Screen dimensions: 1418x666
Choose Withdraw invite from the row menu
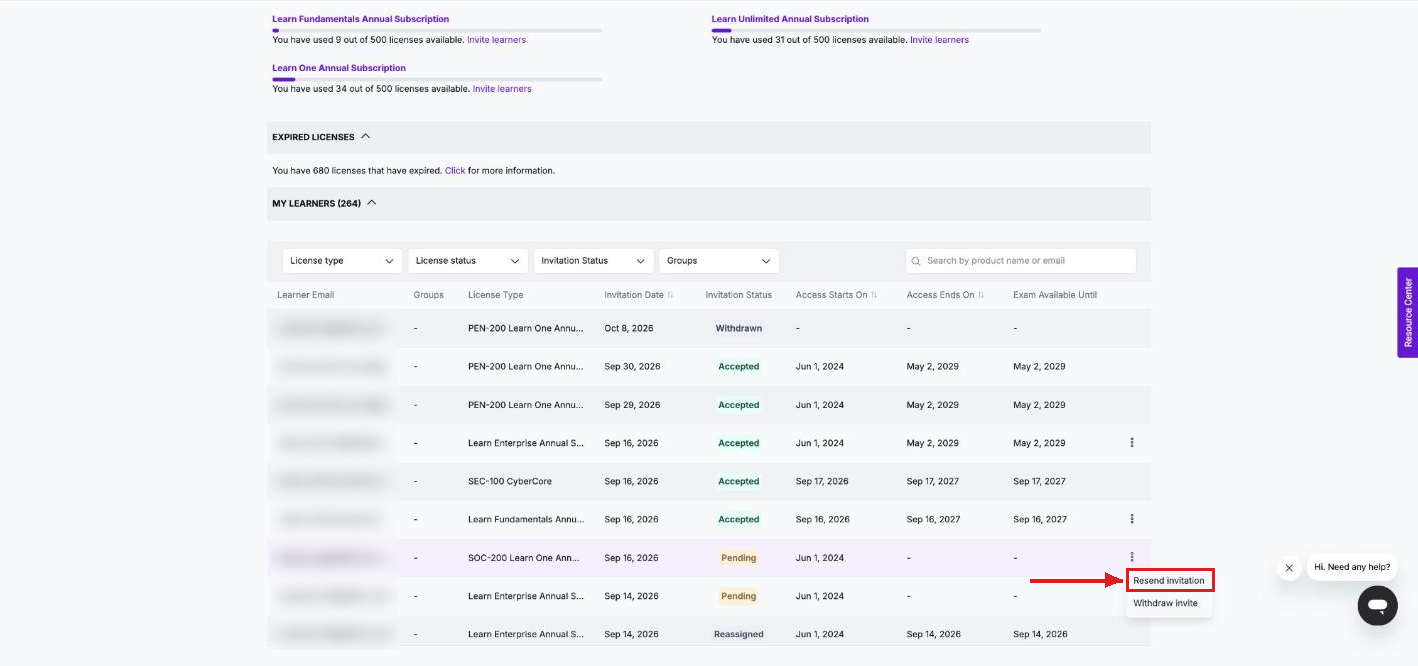click(x=1165, y=603)
